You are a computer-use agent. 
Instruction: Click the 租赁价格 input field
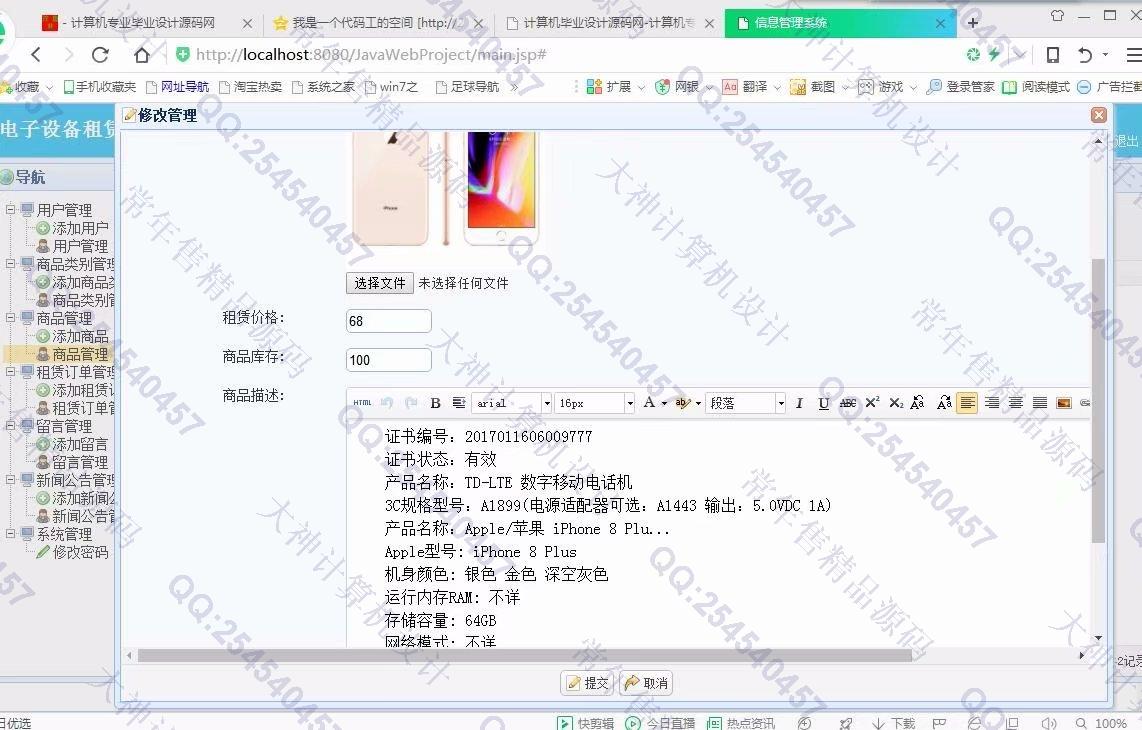point(389,321)
